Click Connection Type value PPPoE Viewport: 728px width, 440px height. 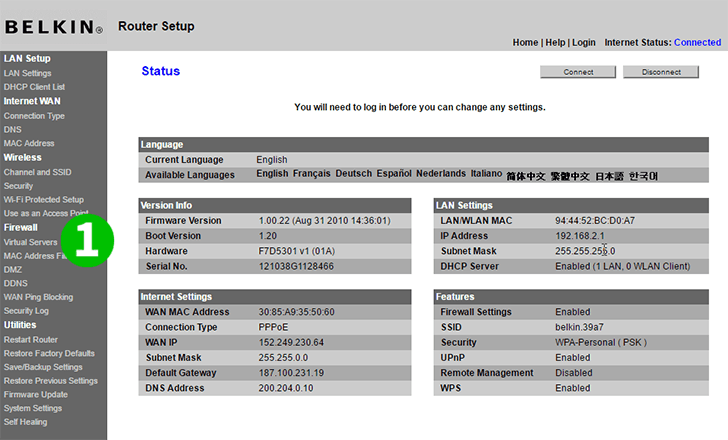pos(273,327)
